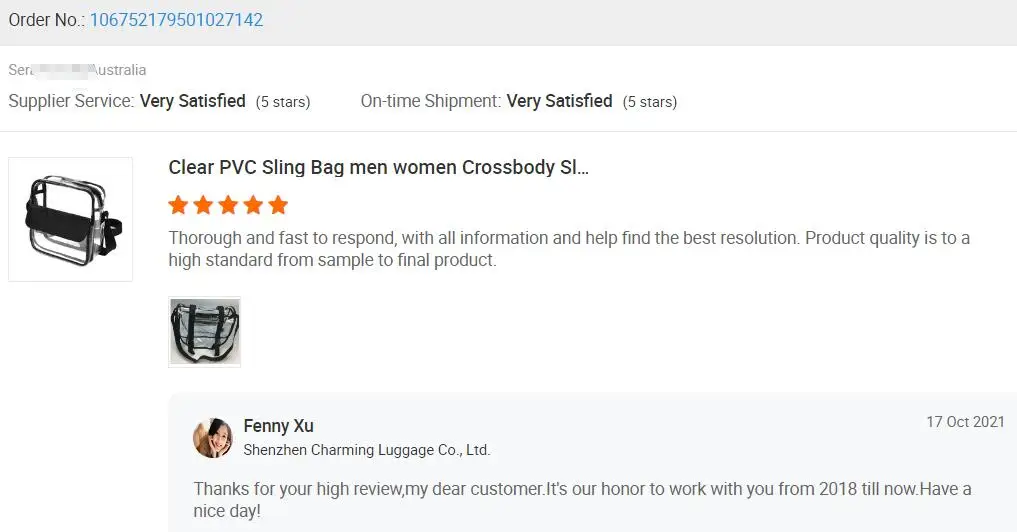The height and width of the screenshot is (532, 1017).
Task: Open the Clear PVC Sling Bag product title
Action: 378,168
